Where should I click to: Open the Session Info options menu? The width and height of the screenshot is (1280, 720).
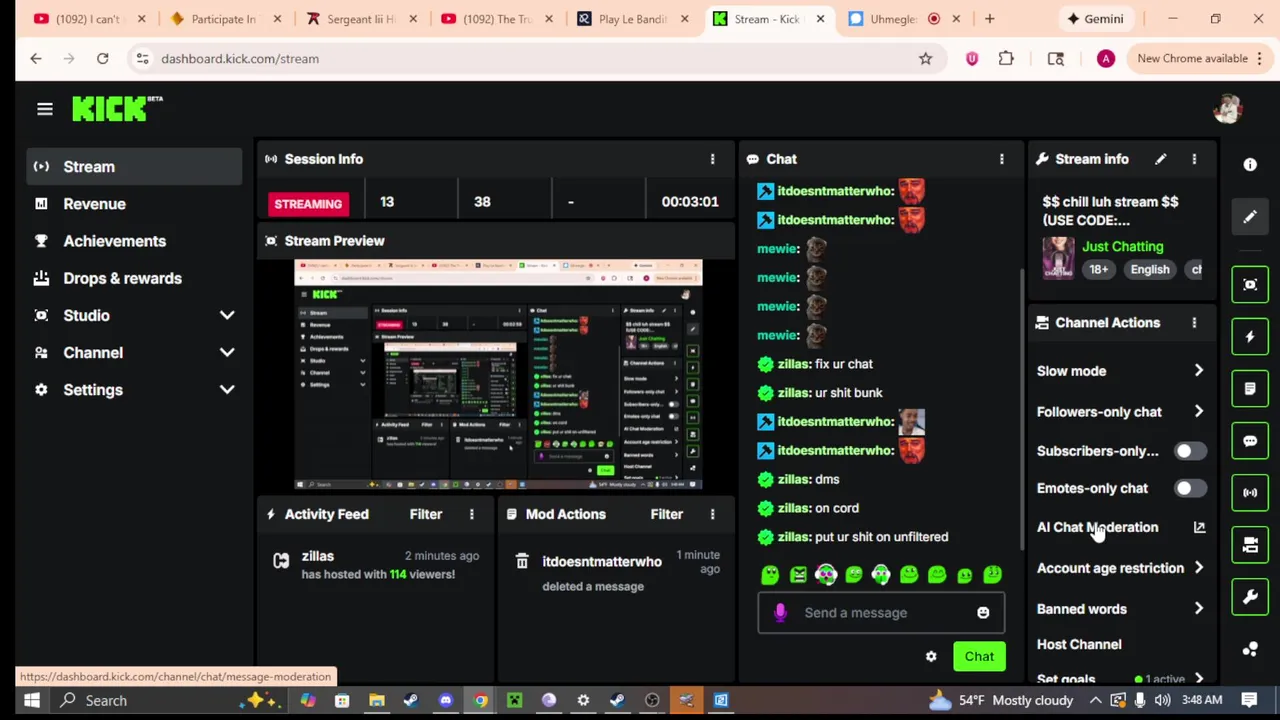[x=712, y=159]
